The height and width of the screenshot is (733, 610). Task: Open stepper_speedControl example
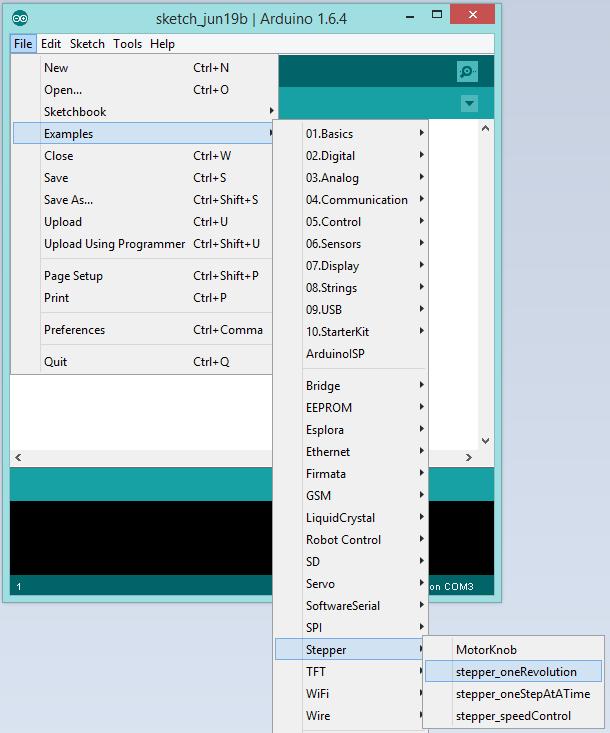[513, 715]
